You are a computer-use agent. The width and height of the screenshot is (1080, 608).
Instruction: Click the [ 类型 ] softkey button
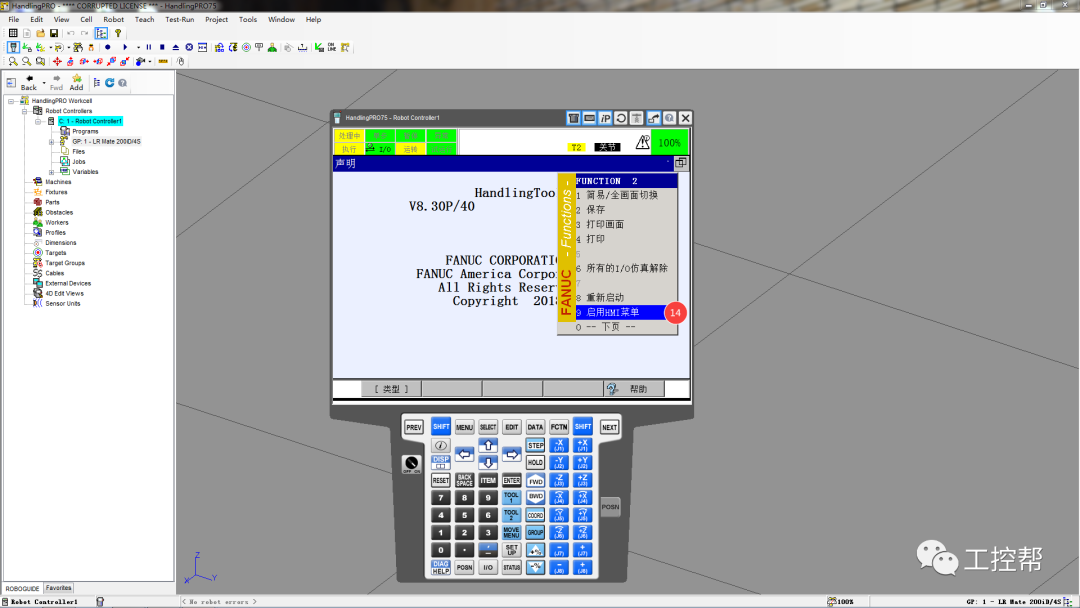point(391,389)
